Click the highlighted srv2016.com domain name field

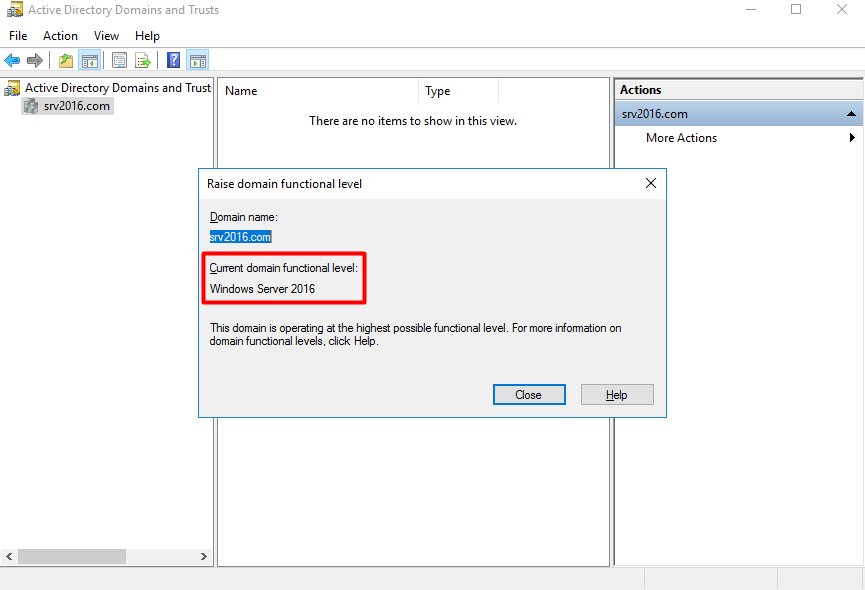pyautogui.click(x=241, y=237)
